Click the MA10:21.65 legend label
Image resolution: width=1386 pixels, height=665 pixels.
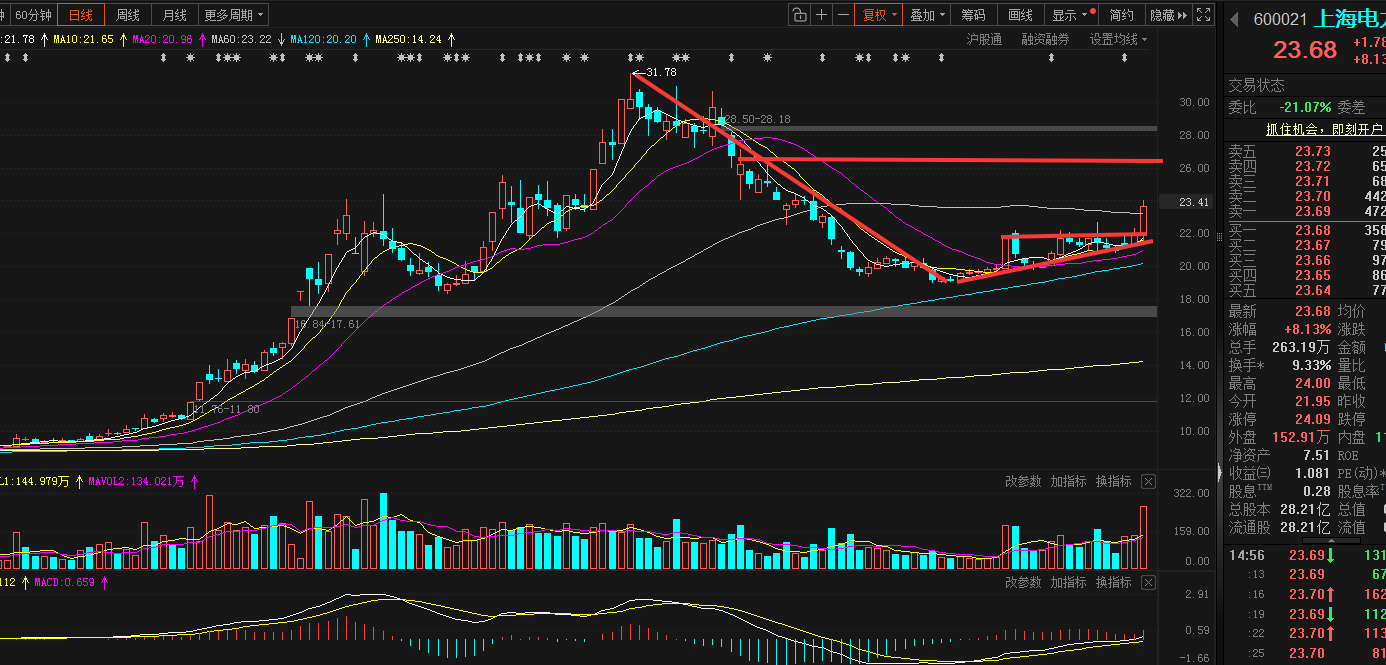(x=83, y=39)
